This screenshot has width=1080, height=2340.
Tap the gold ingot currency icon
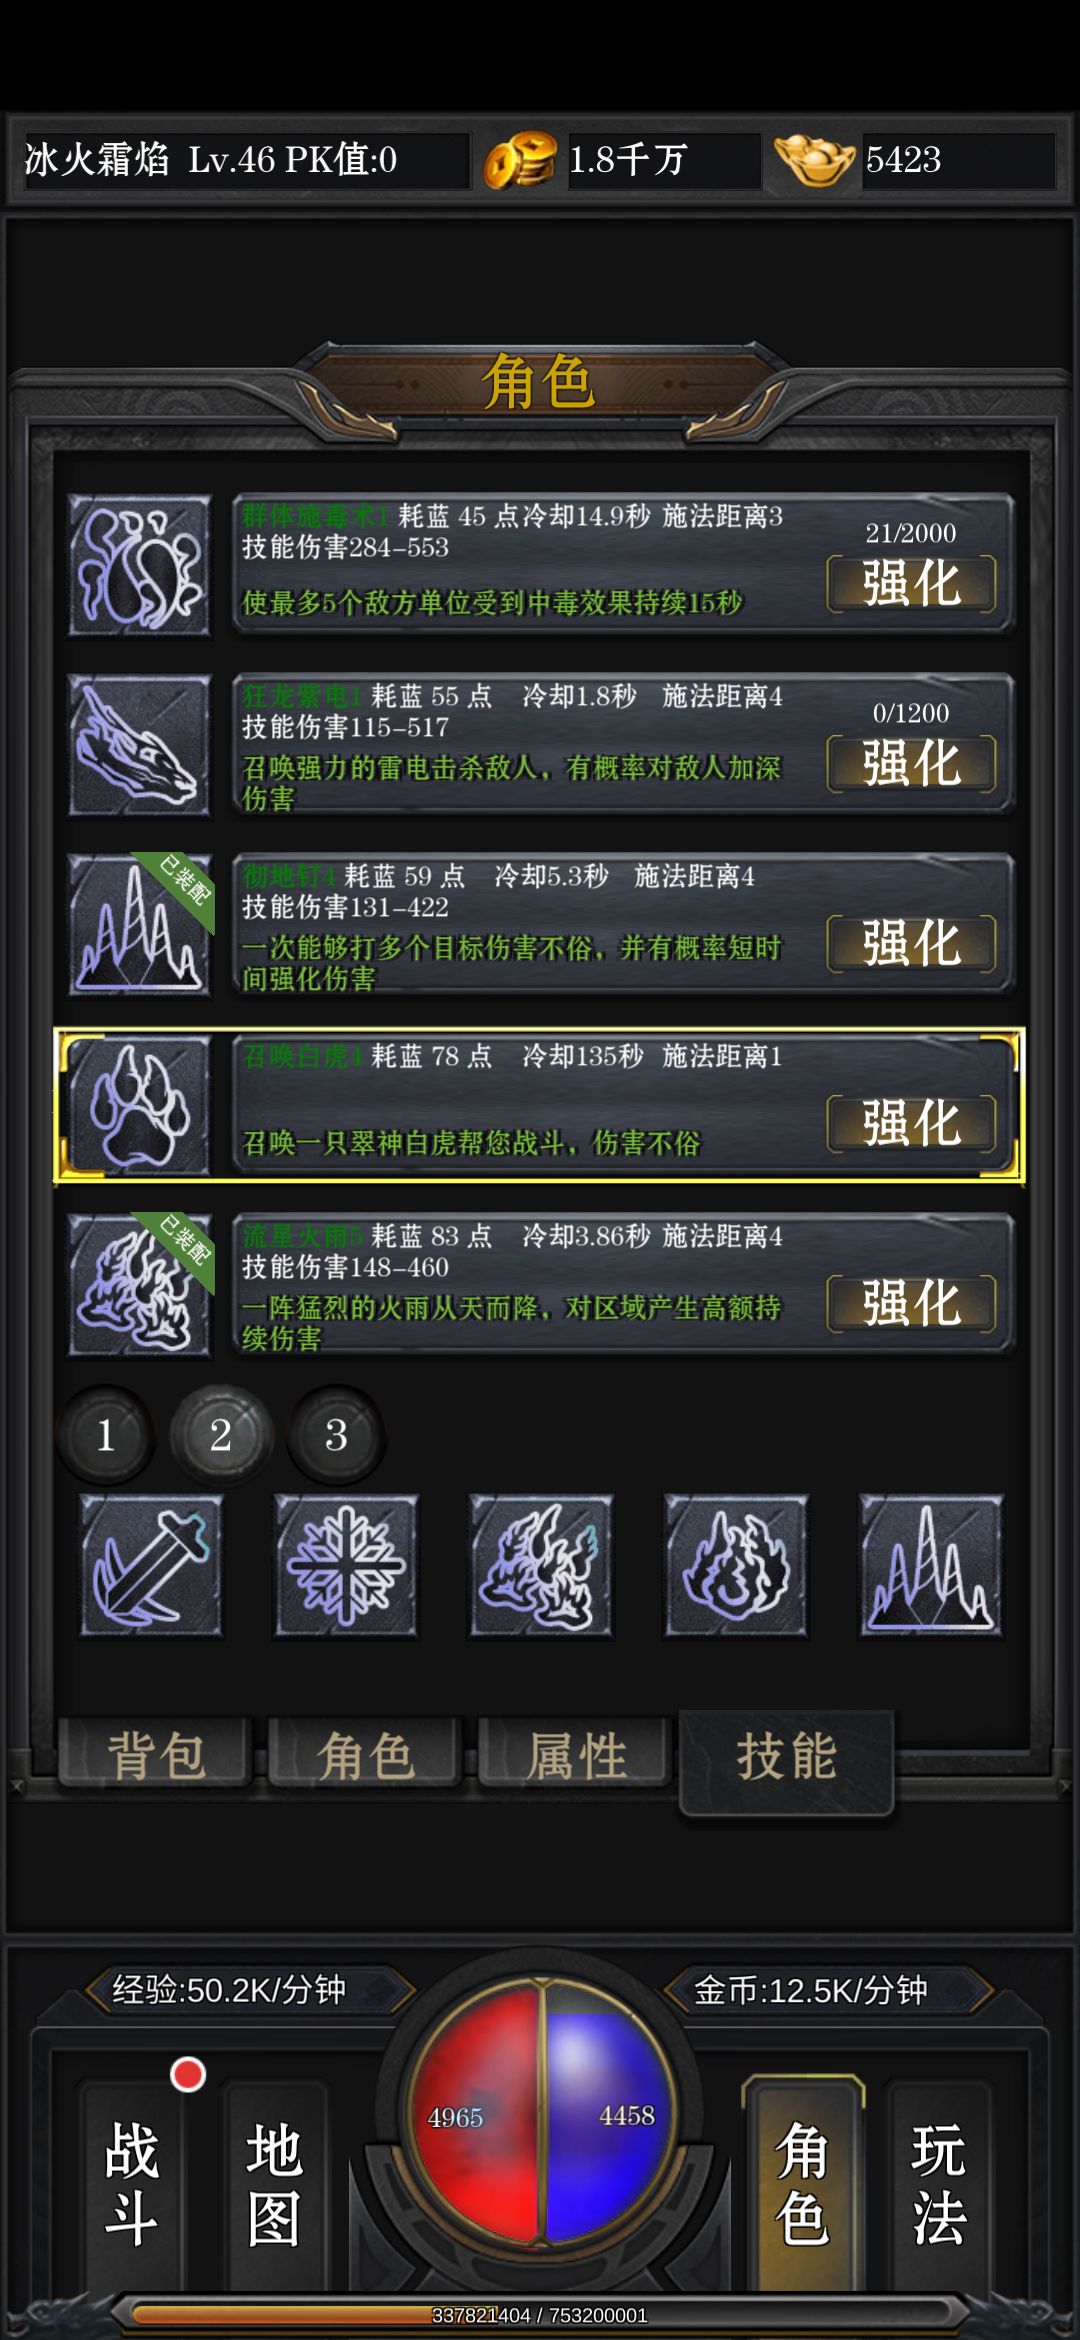(x=814, y=160)
